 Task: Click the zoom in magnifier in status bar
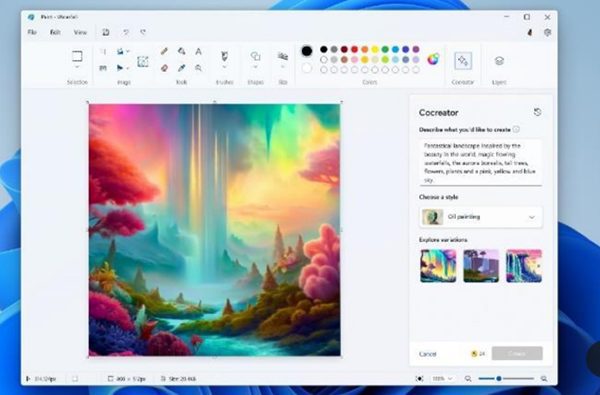(x=544, y=379)
